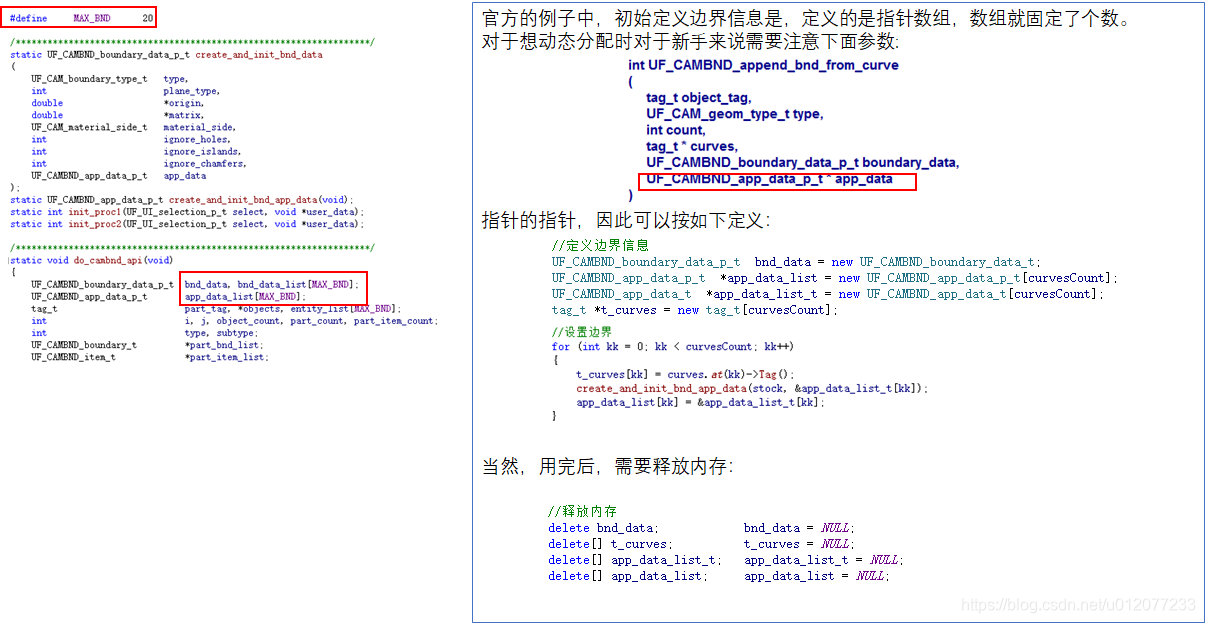Click the 'delete bnd_data;' statement
This screenshot has height=623, width=1205.
coord(603,528)
